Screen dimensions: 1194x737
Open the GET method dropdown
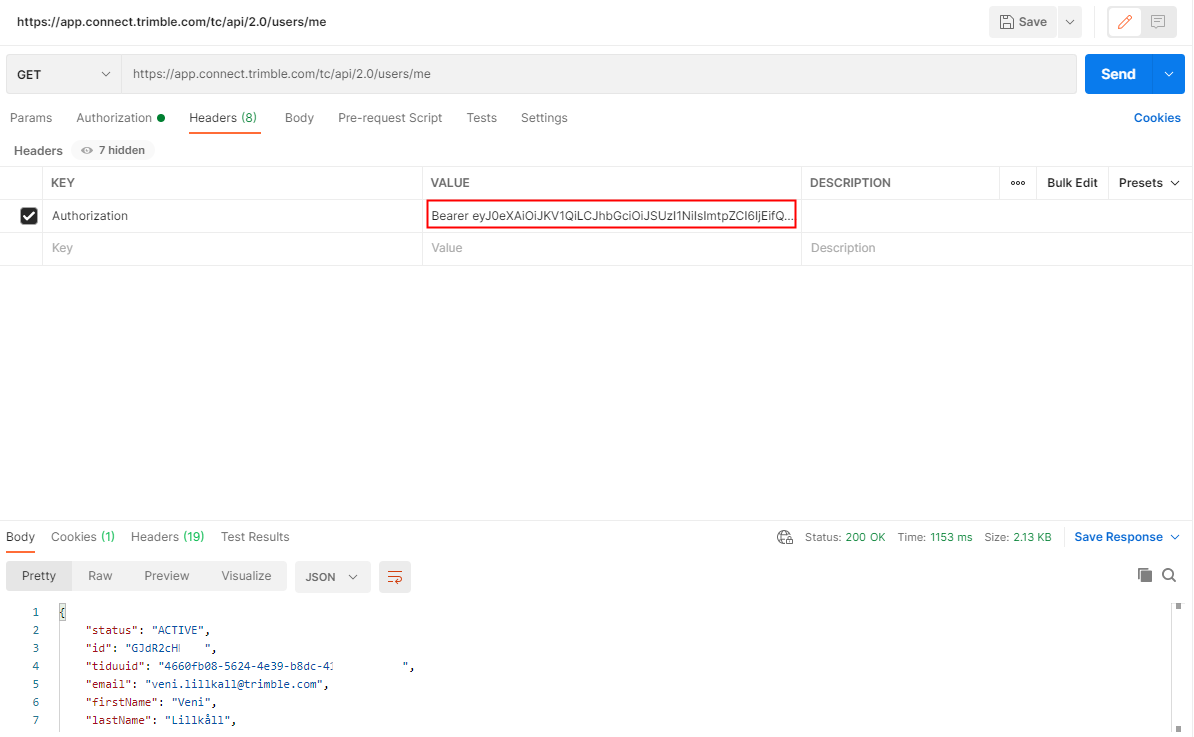(64, 74)
